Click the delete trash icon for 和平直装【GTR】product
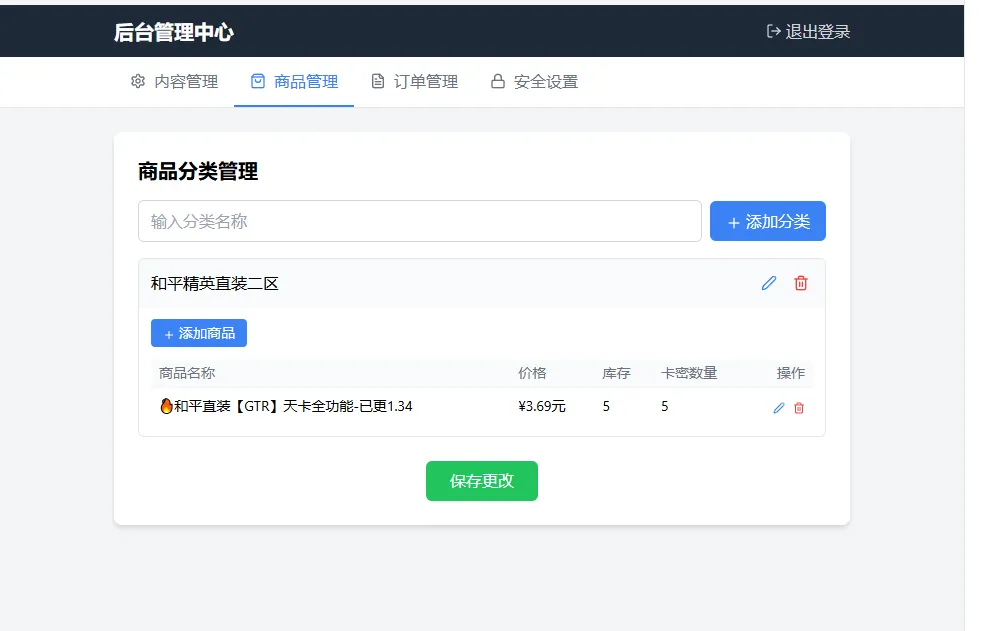The width and height of the screenshot is (981, 631). [801, 408]
